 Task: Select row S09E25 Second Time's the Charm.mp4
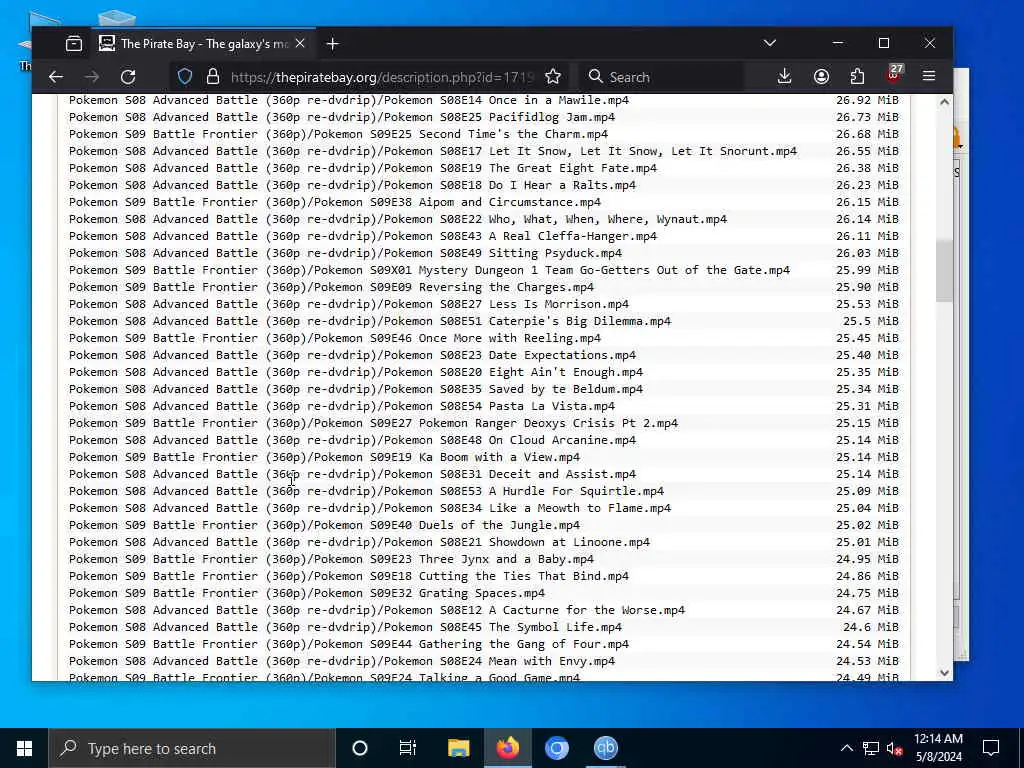pyautogui.click(x=483, y=134)
